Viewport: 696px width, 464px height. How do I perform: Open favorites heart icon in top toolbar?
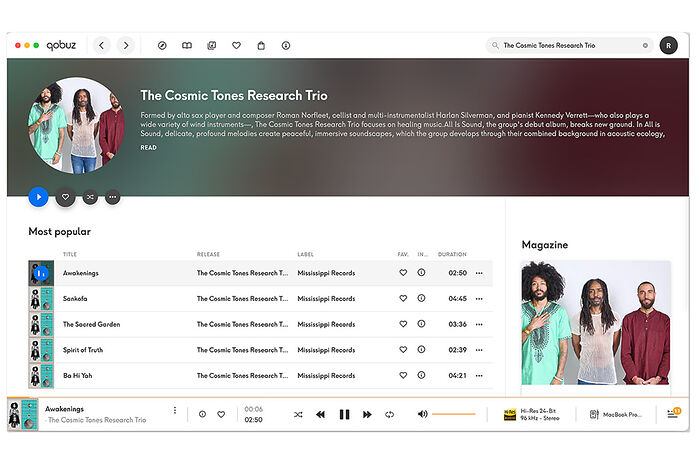(237, 45)
